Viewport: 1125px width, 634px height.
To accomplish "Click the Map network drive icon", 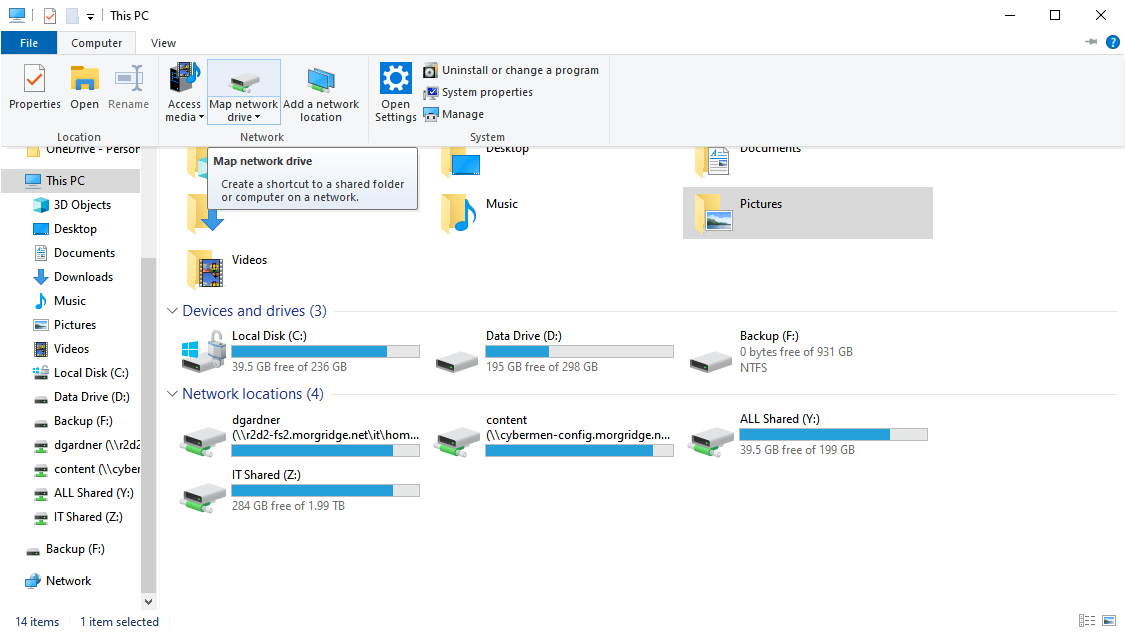I will [243, 80].
